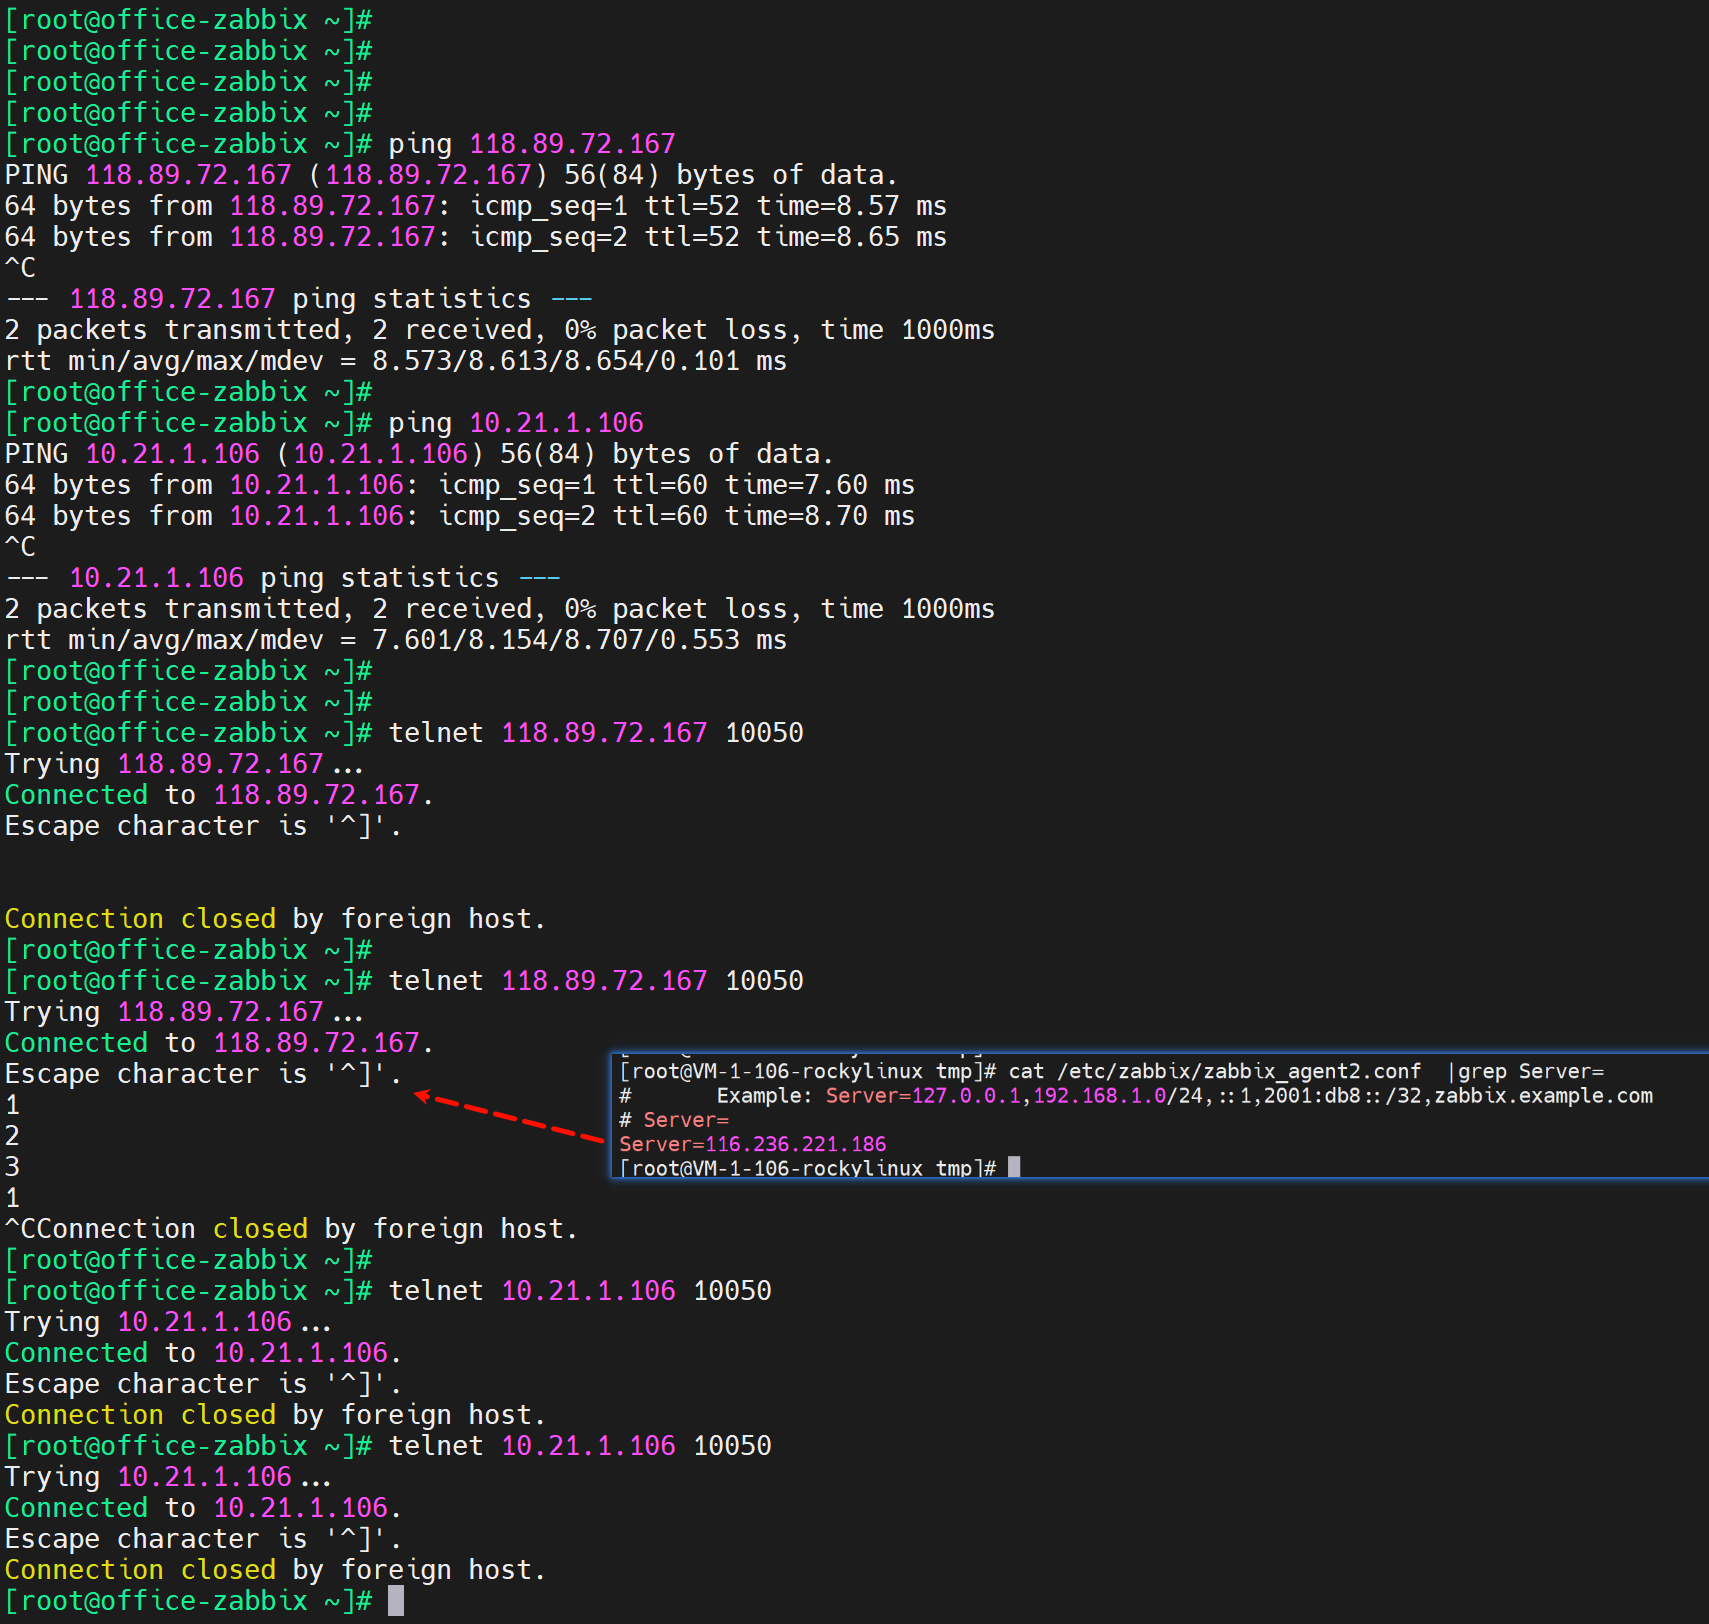1709x1624 pixels.
Task: Click the cat zabbix_agent2.conf command in inset
Action: tap(1213, 1072)
